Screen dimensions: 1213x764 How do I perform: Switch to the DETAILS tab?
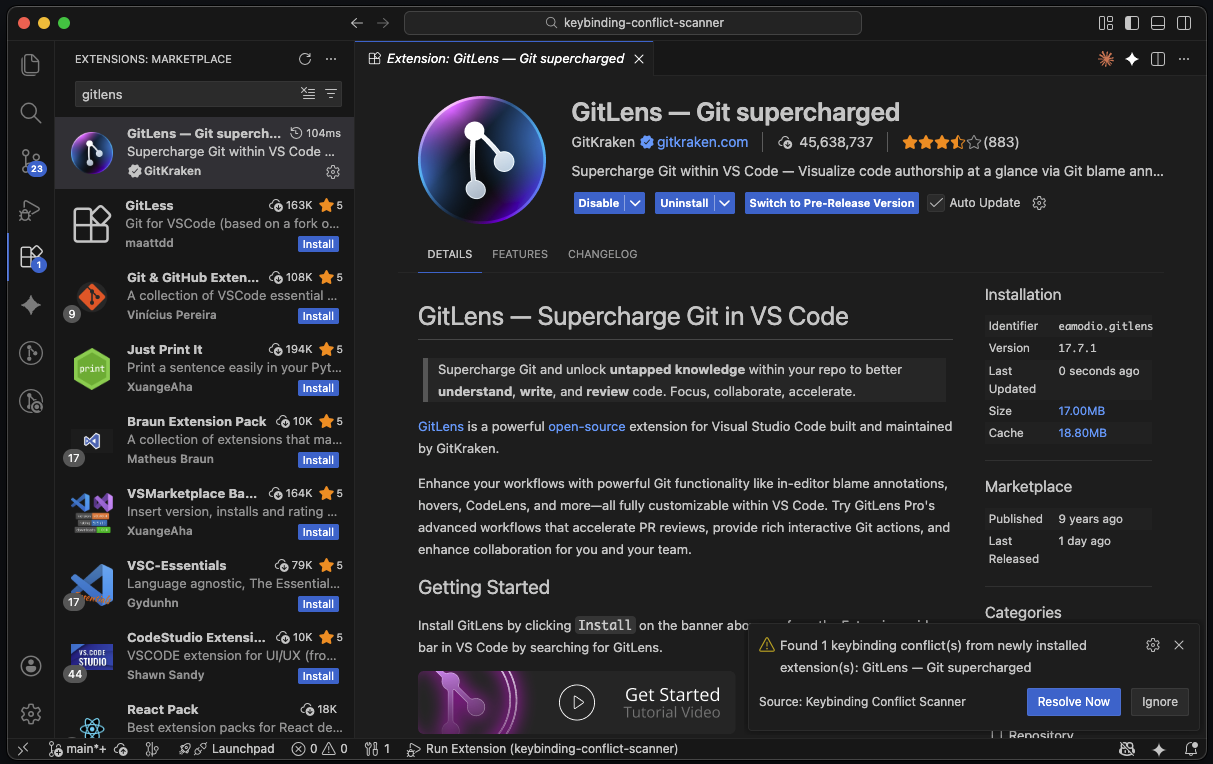click(x=450, y=254)
